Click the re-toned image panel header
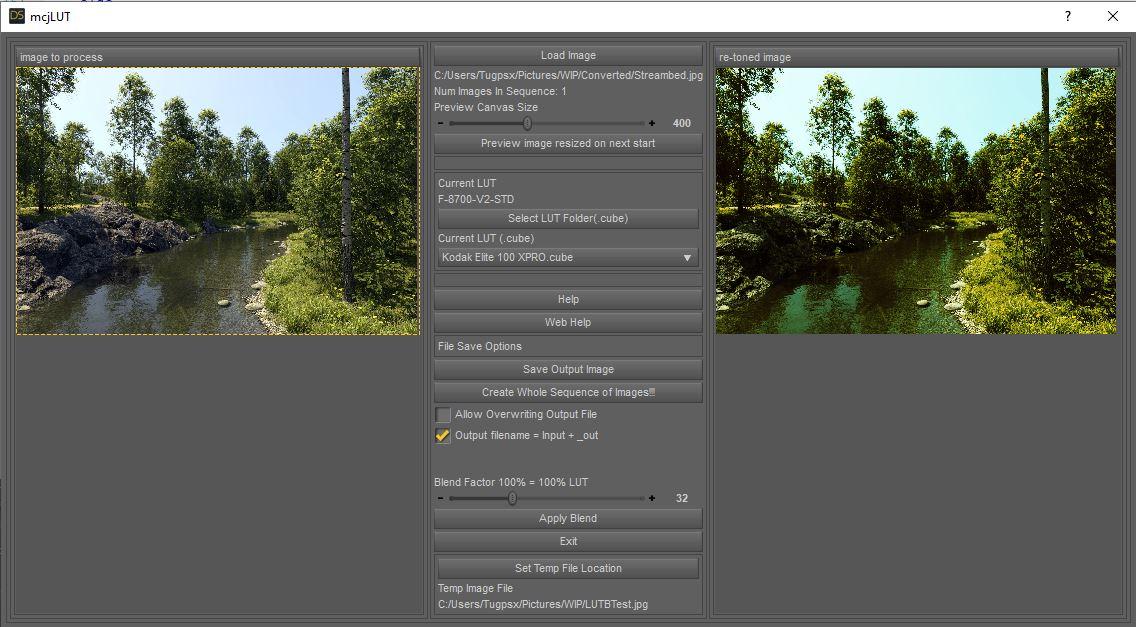 tap(917, 57)
